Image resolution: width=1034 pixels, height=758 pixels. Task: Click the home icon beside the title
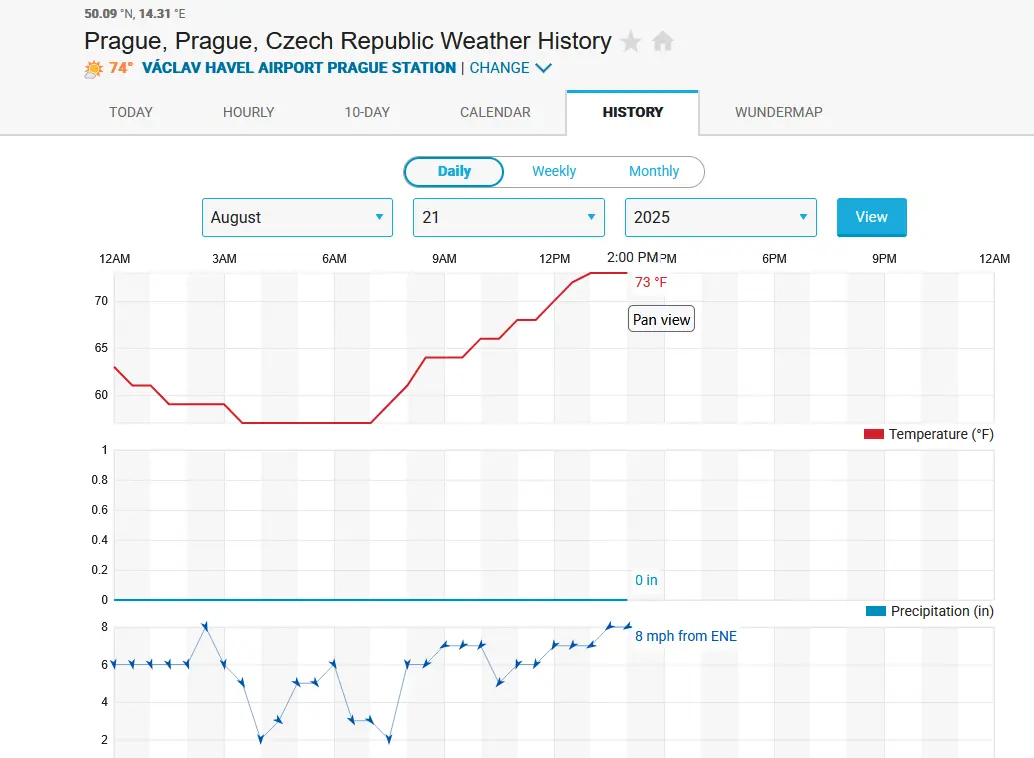[662, 42]
